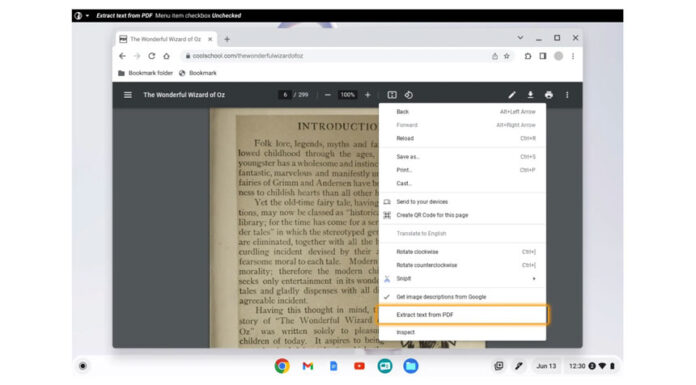The image size is (696, 385).
Task: Open the PDF annotate pencil tool
Action: pyautogui.click(x=512, y=95)
